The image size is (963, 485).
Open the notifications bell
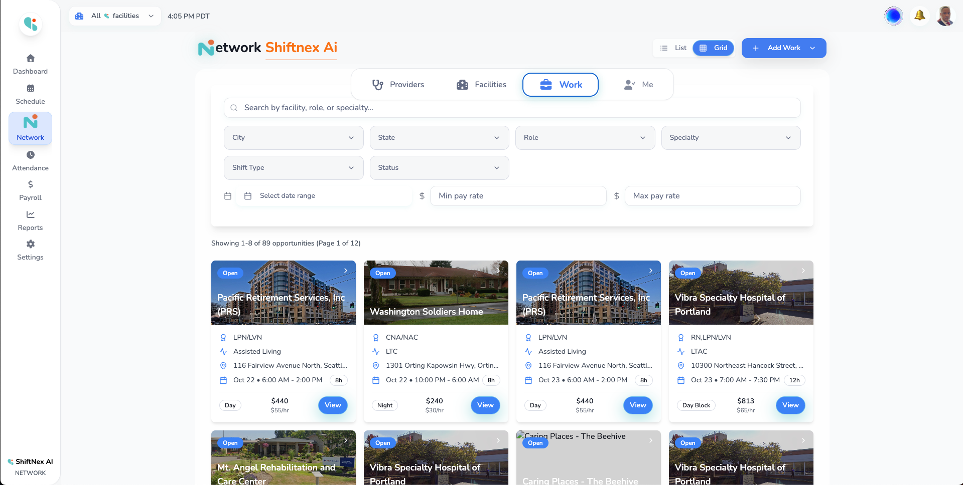919,15
